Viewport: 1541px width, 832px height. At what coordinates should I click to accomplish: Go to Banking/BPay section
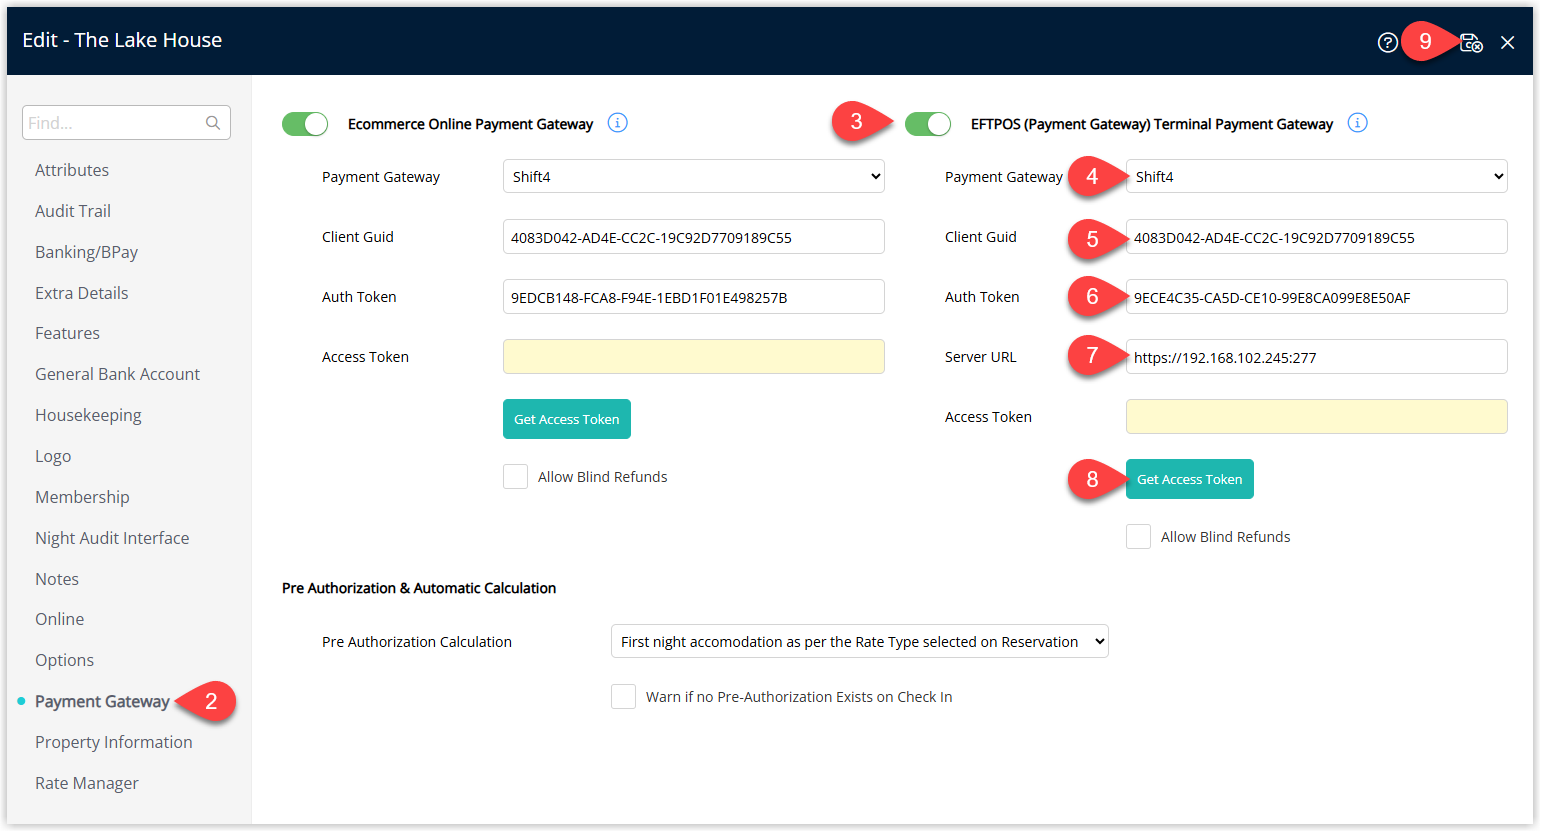[x=87, y=252]
